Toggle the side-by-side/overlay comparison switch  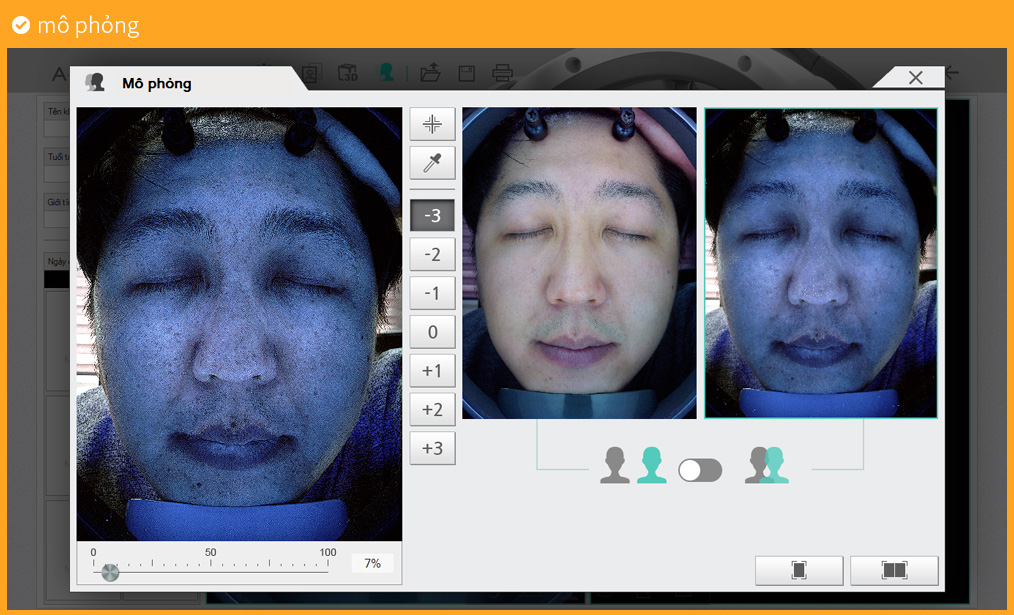[x=700, y=470]
